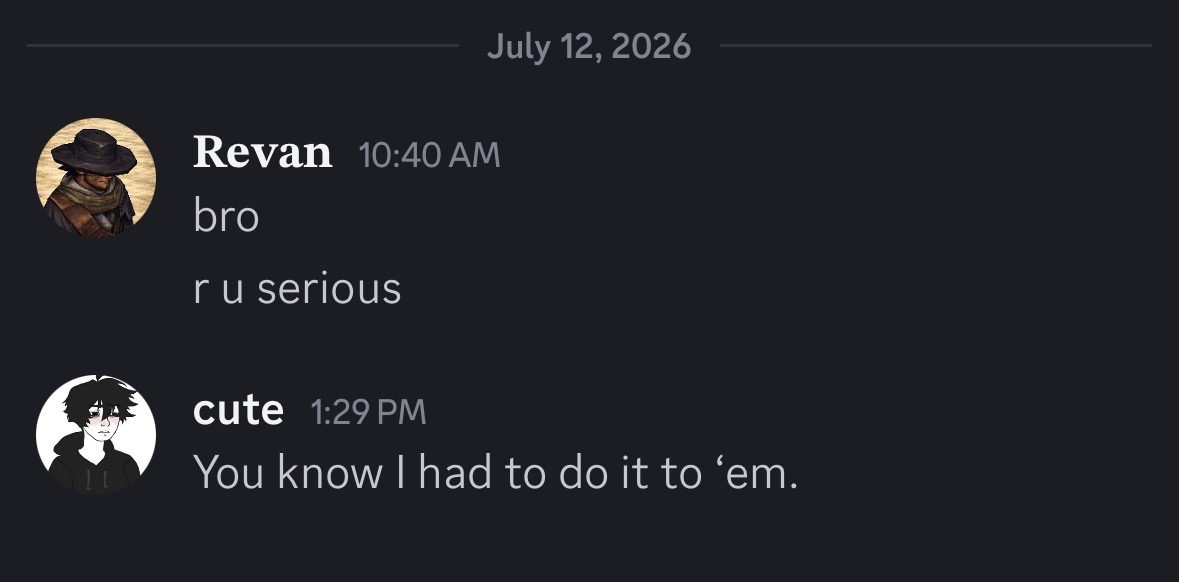The height and width of the screenshot is (582, 1179).
Task: Select the "You know I had to" message
Action: click(496, 473)
